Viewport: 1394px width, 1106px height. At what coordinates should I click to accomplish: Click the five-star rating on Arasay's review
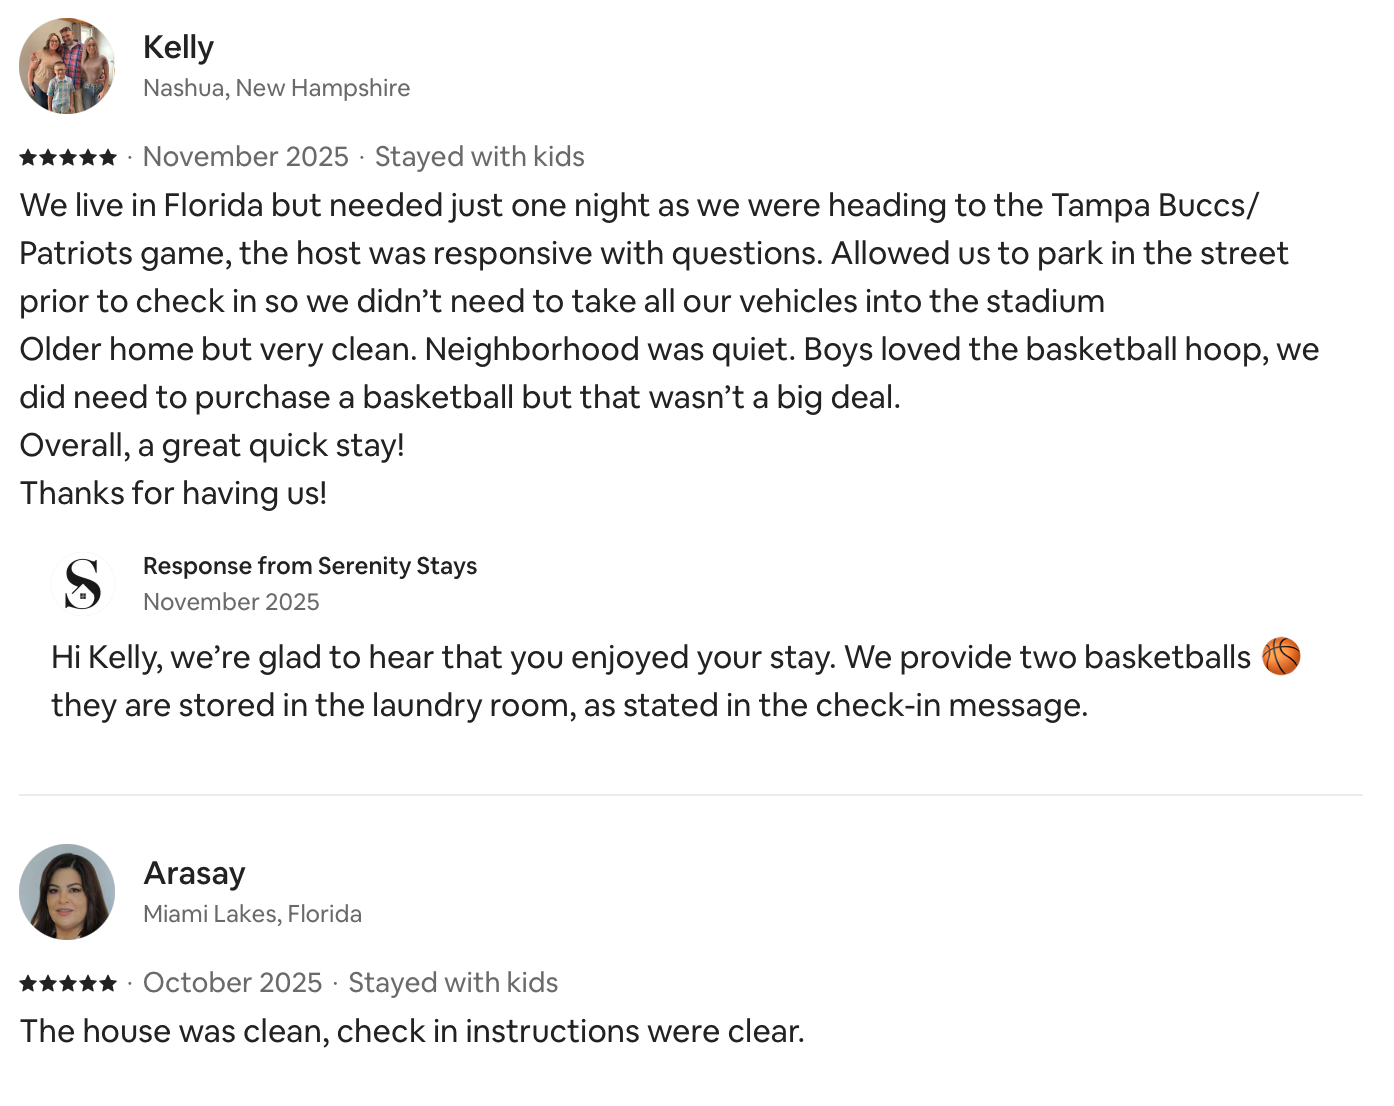[68, 983]
